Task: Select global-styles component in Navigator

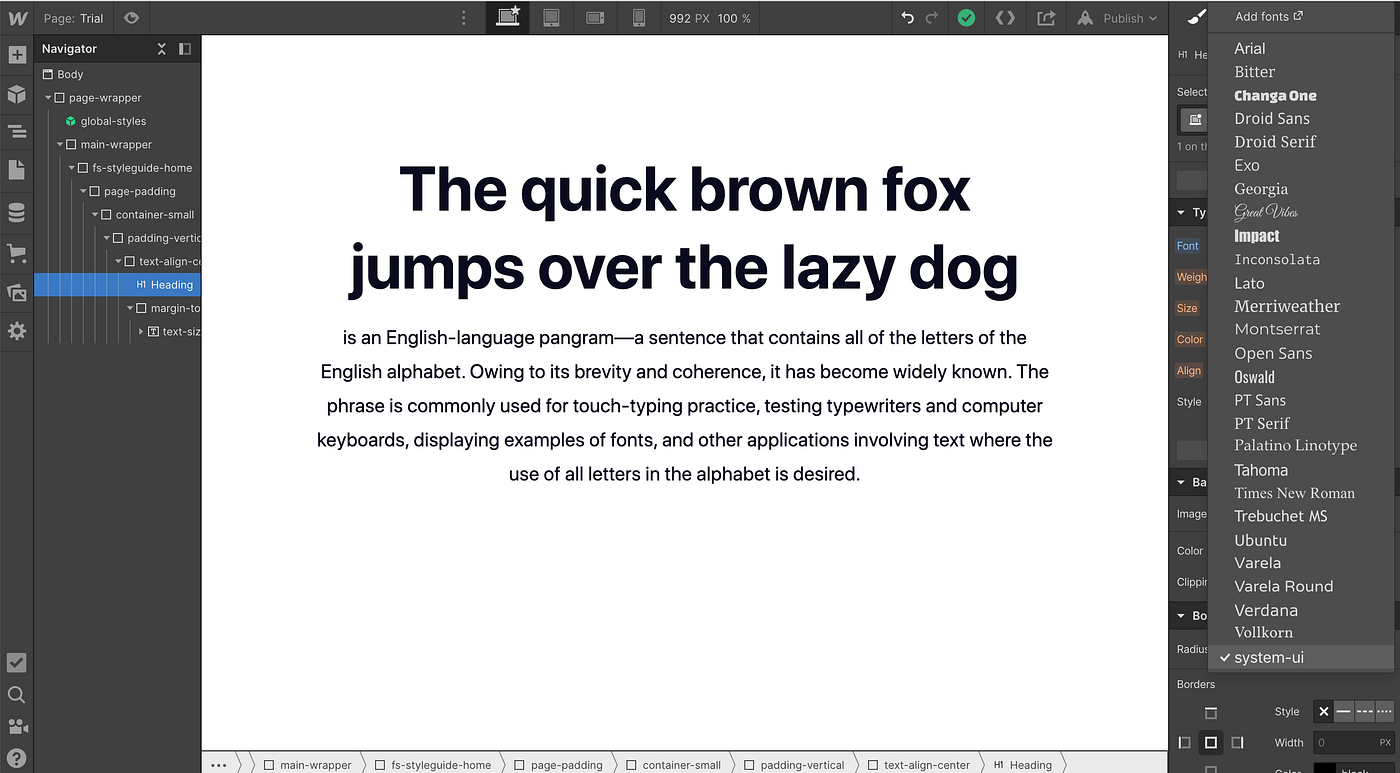Action: (105, 121)
